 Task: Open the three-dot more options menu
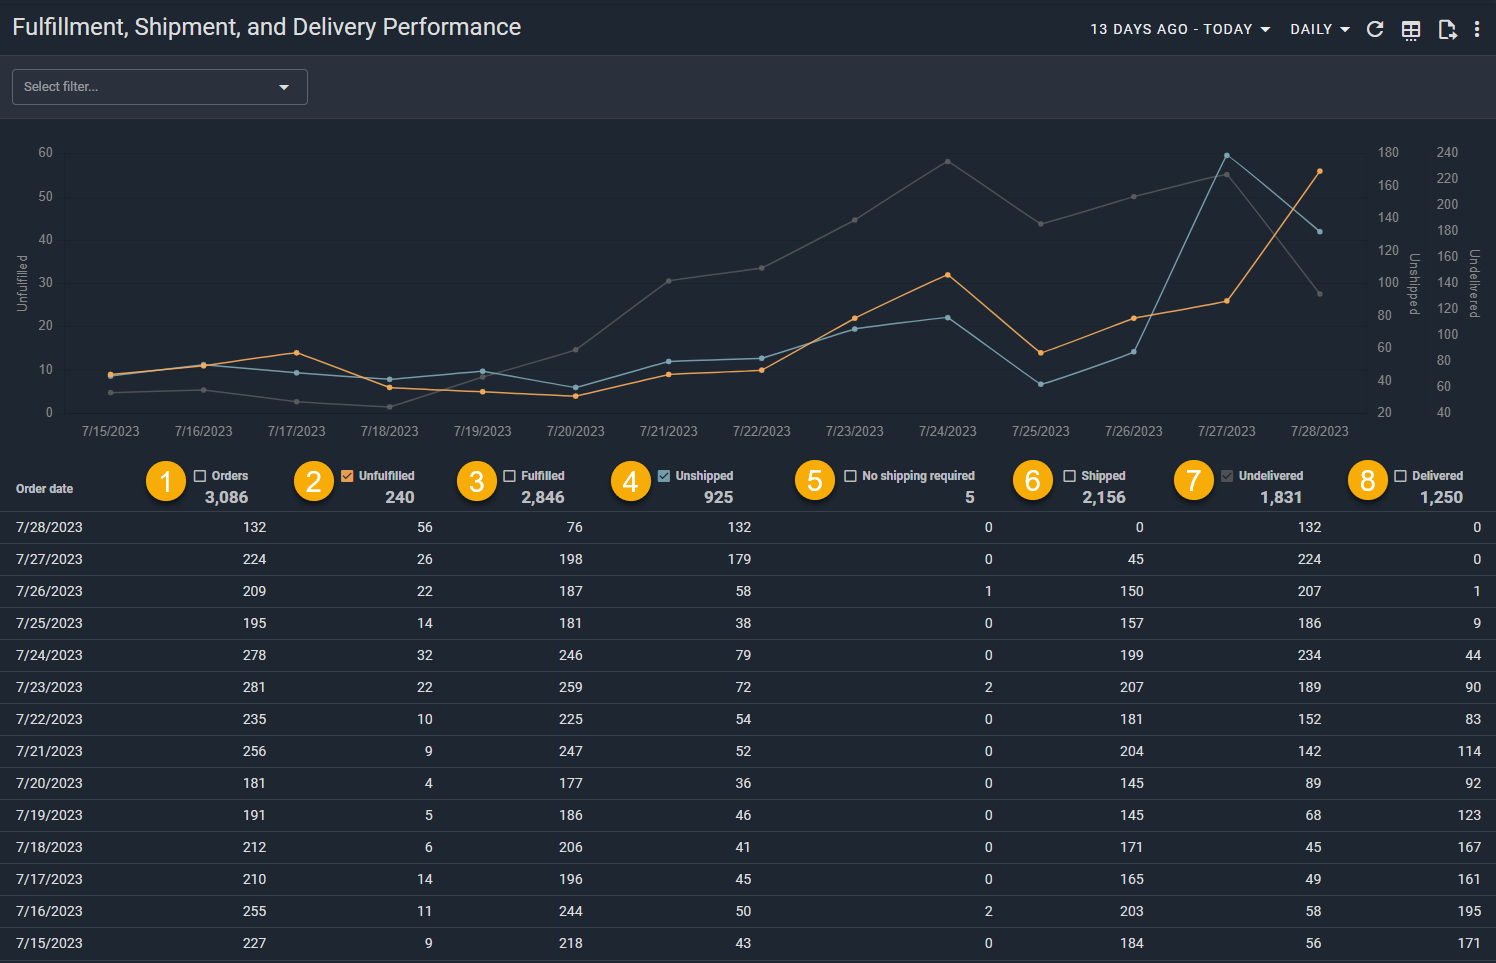1477,30
